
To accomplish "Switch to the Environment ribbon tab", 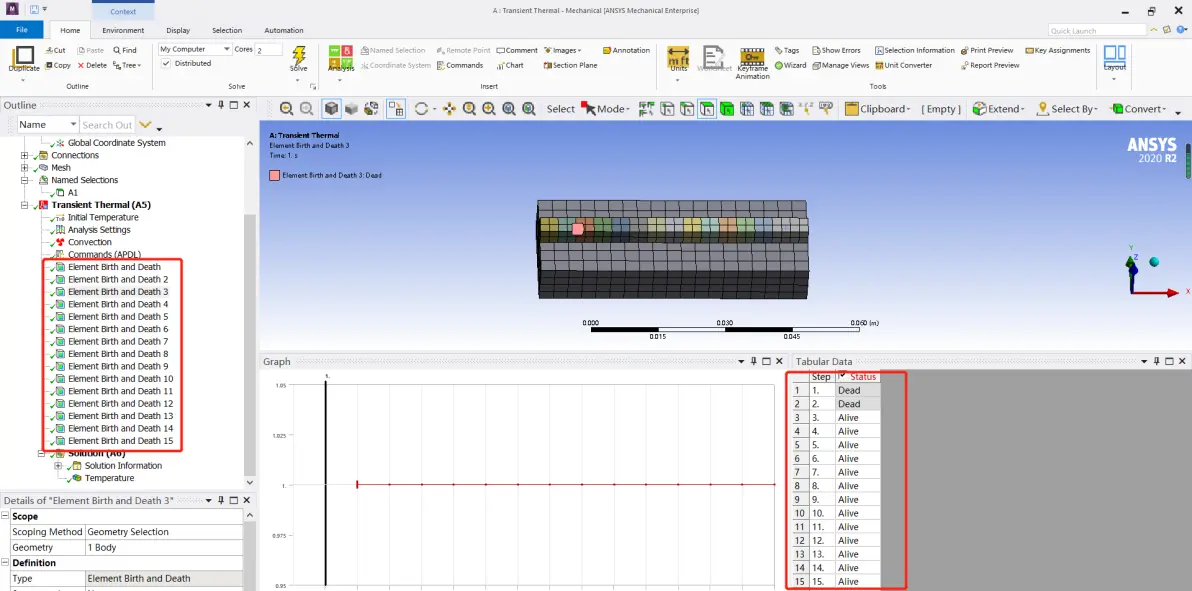I will point(123,30).
